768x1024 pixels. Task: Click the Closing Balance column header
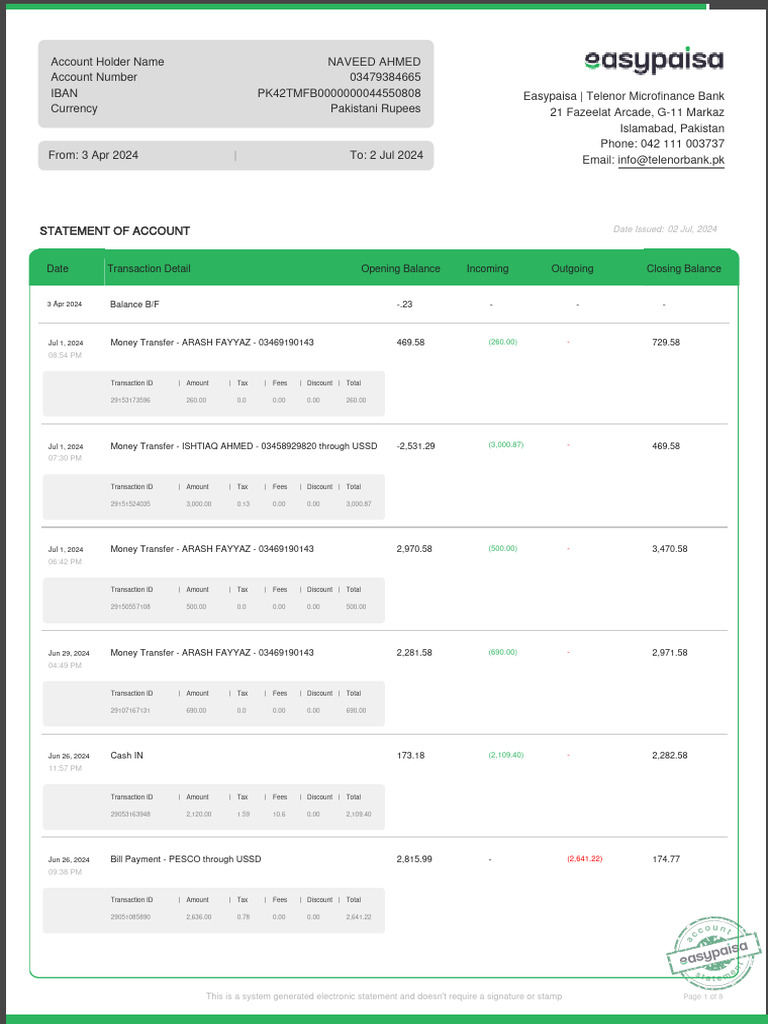click(683, 268)
